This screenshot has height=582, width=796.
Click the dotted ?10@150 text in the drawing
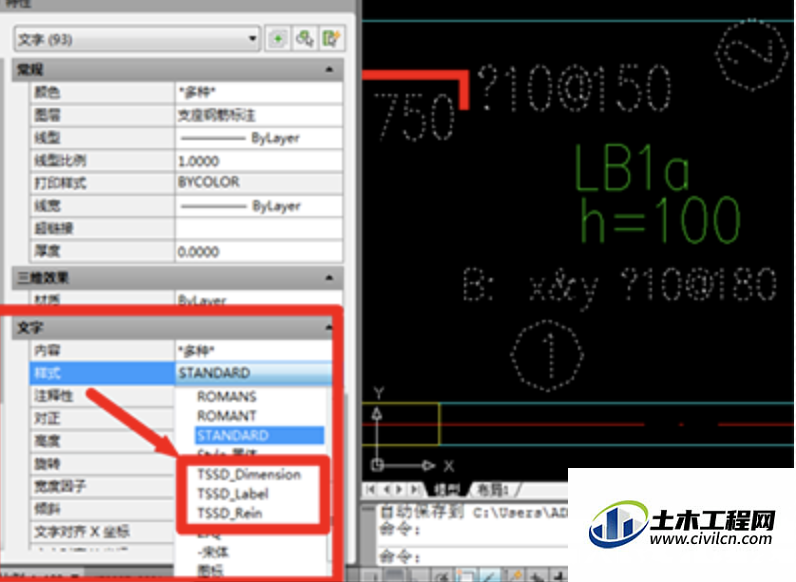[574, 88]
